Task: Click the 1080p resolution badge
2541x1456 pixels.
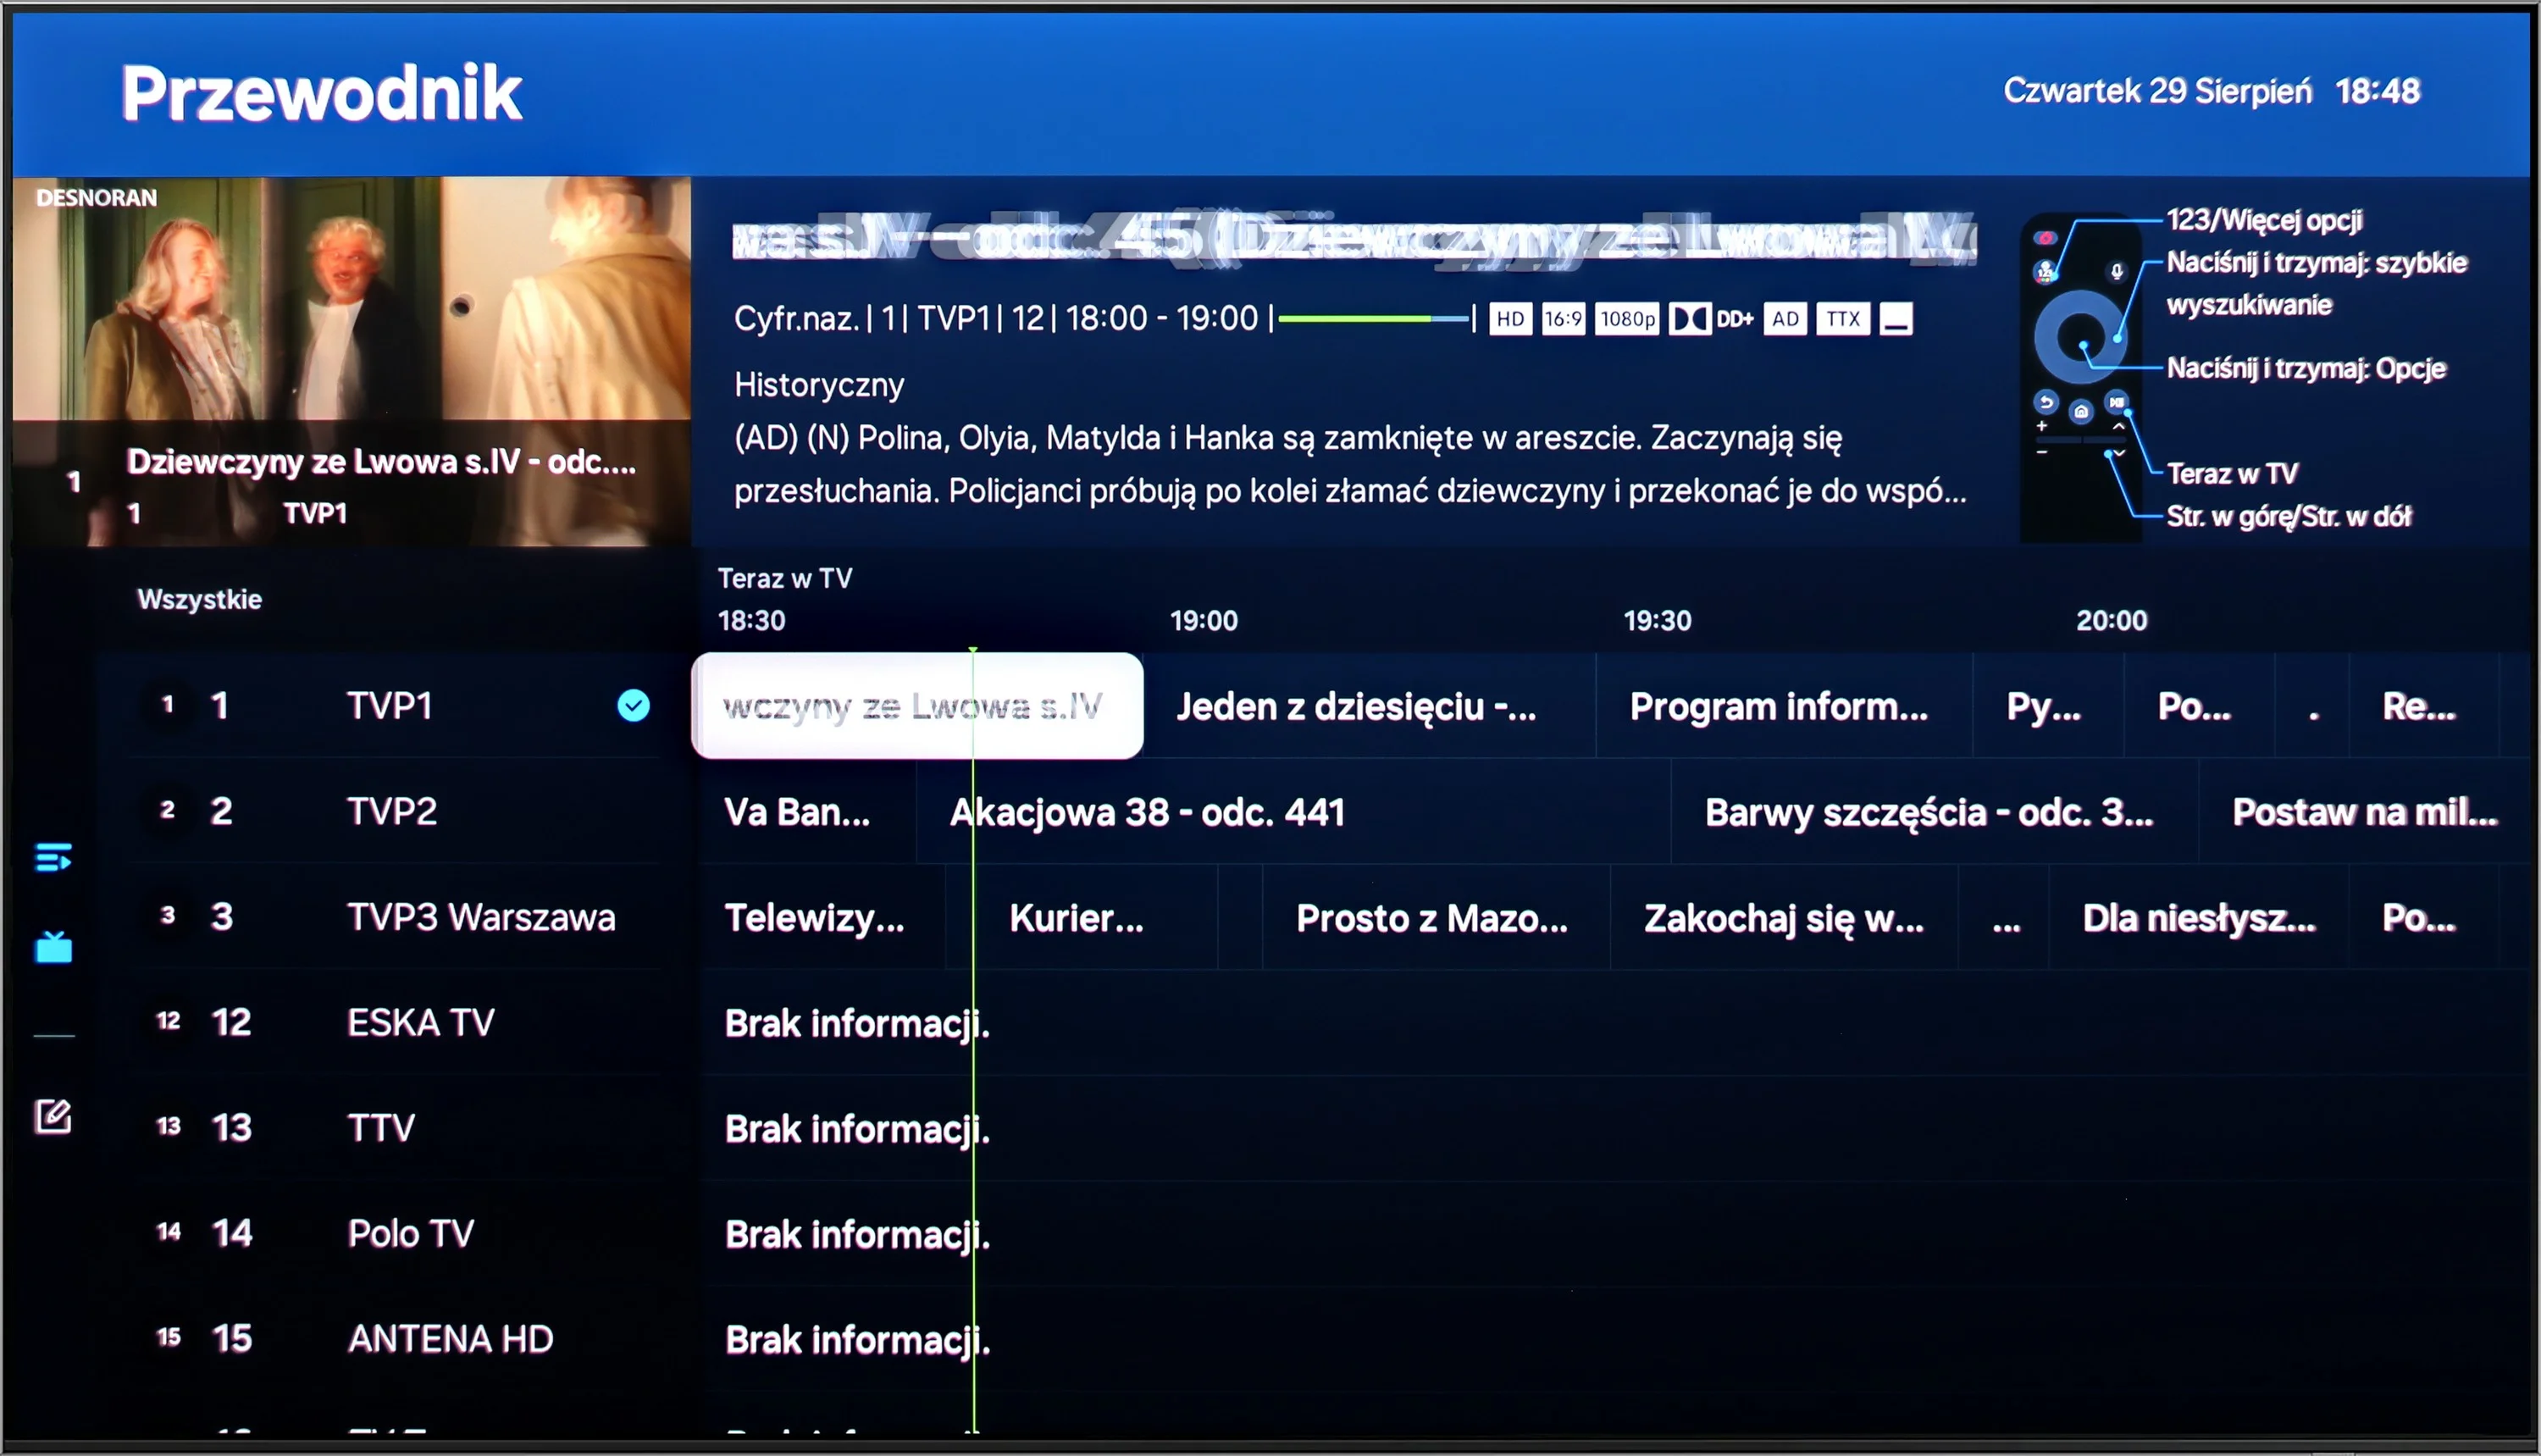Action: click(x=1627, y=319)
